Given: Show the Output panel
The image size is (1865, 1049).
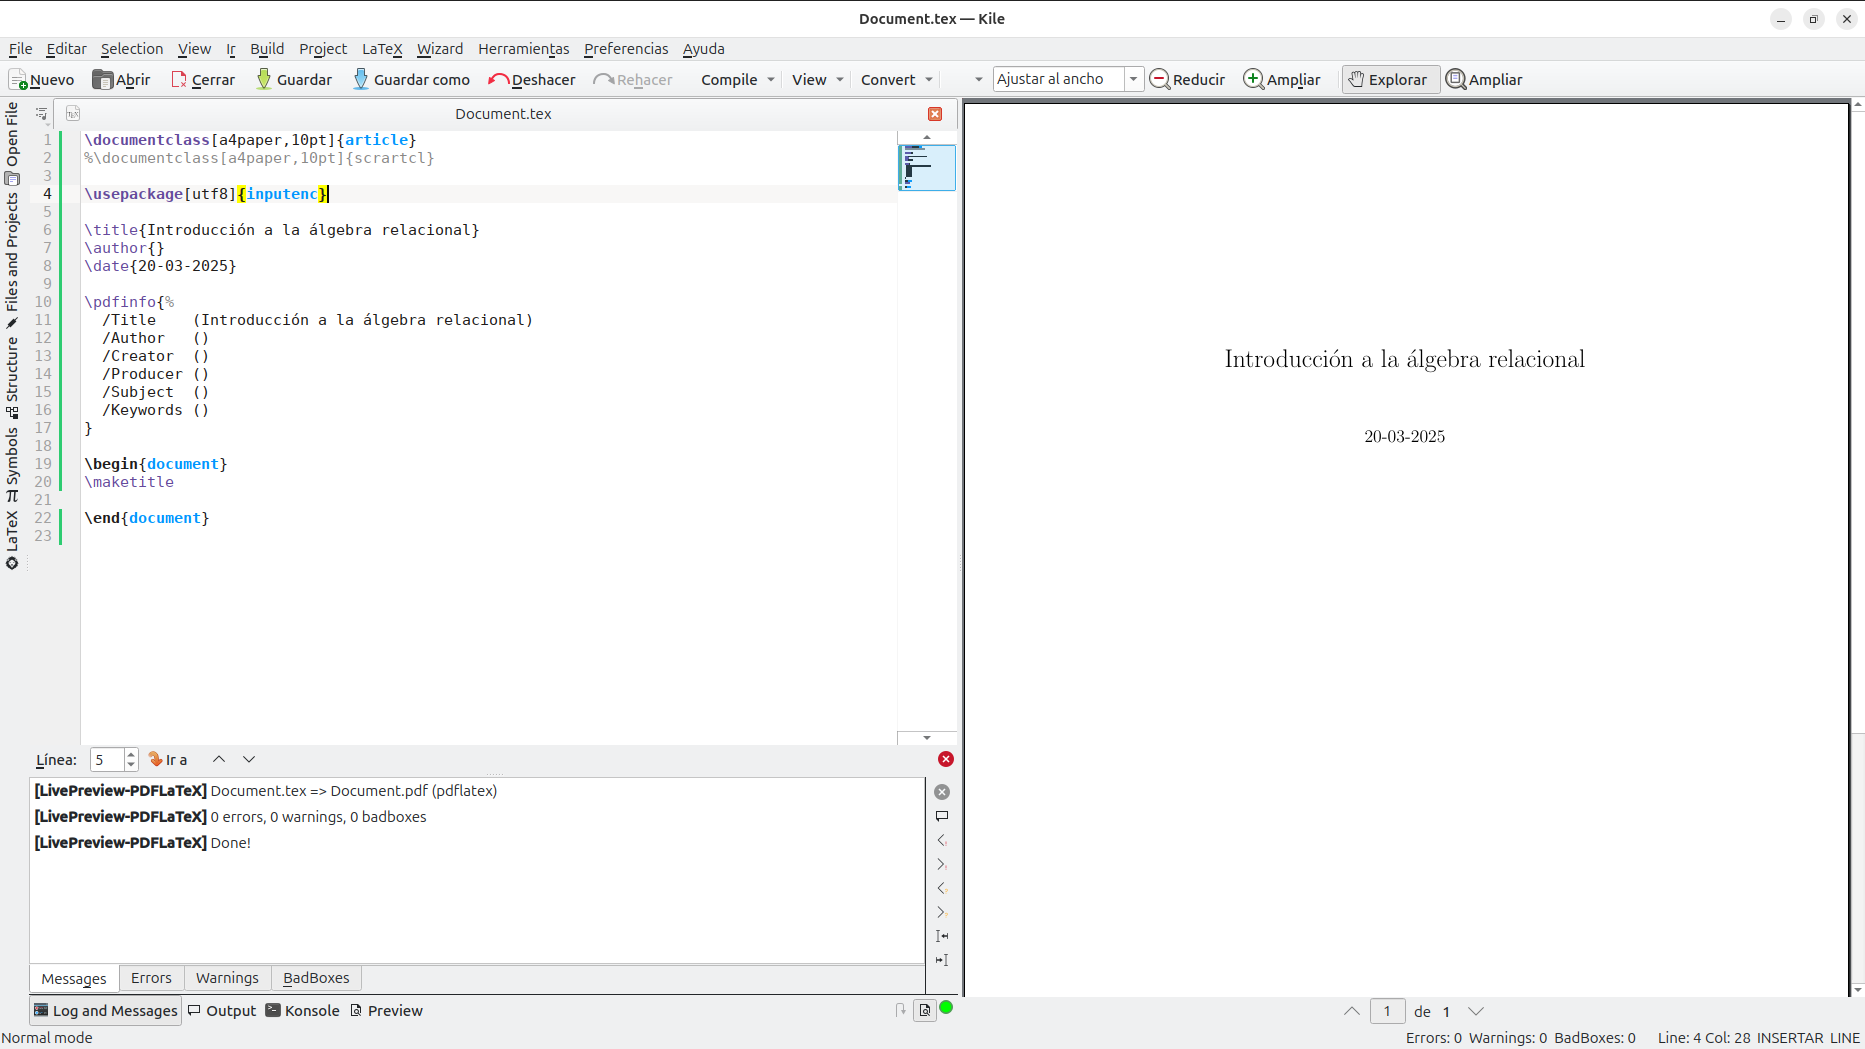Looking at the screenshot, I should click(x=222, y=1011).
